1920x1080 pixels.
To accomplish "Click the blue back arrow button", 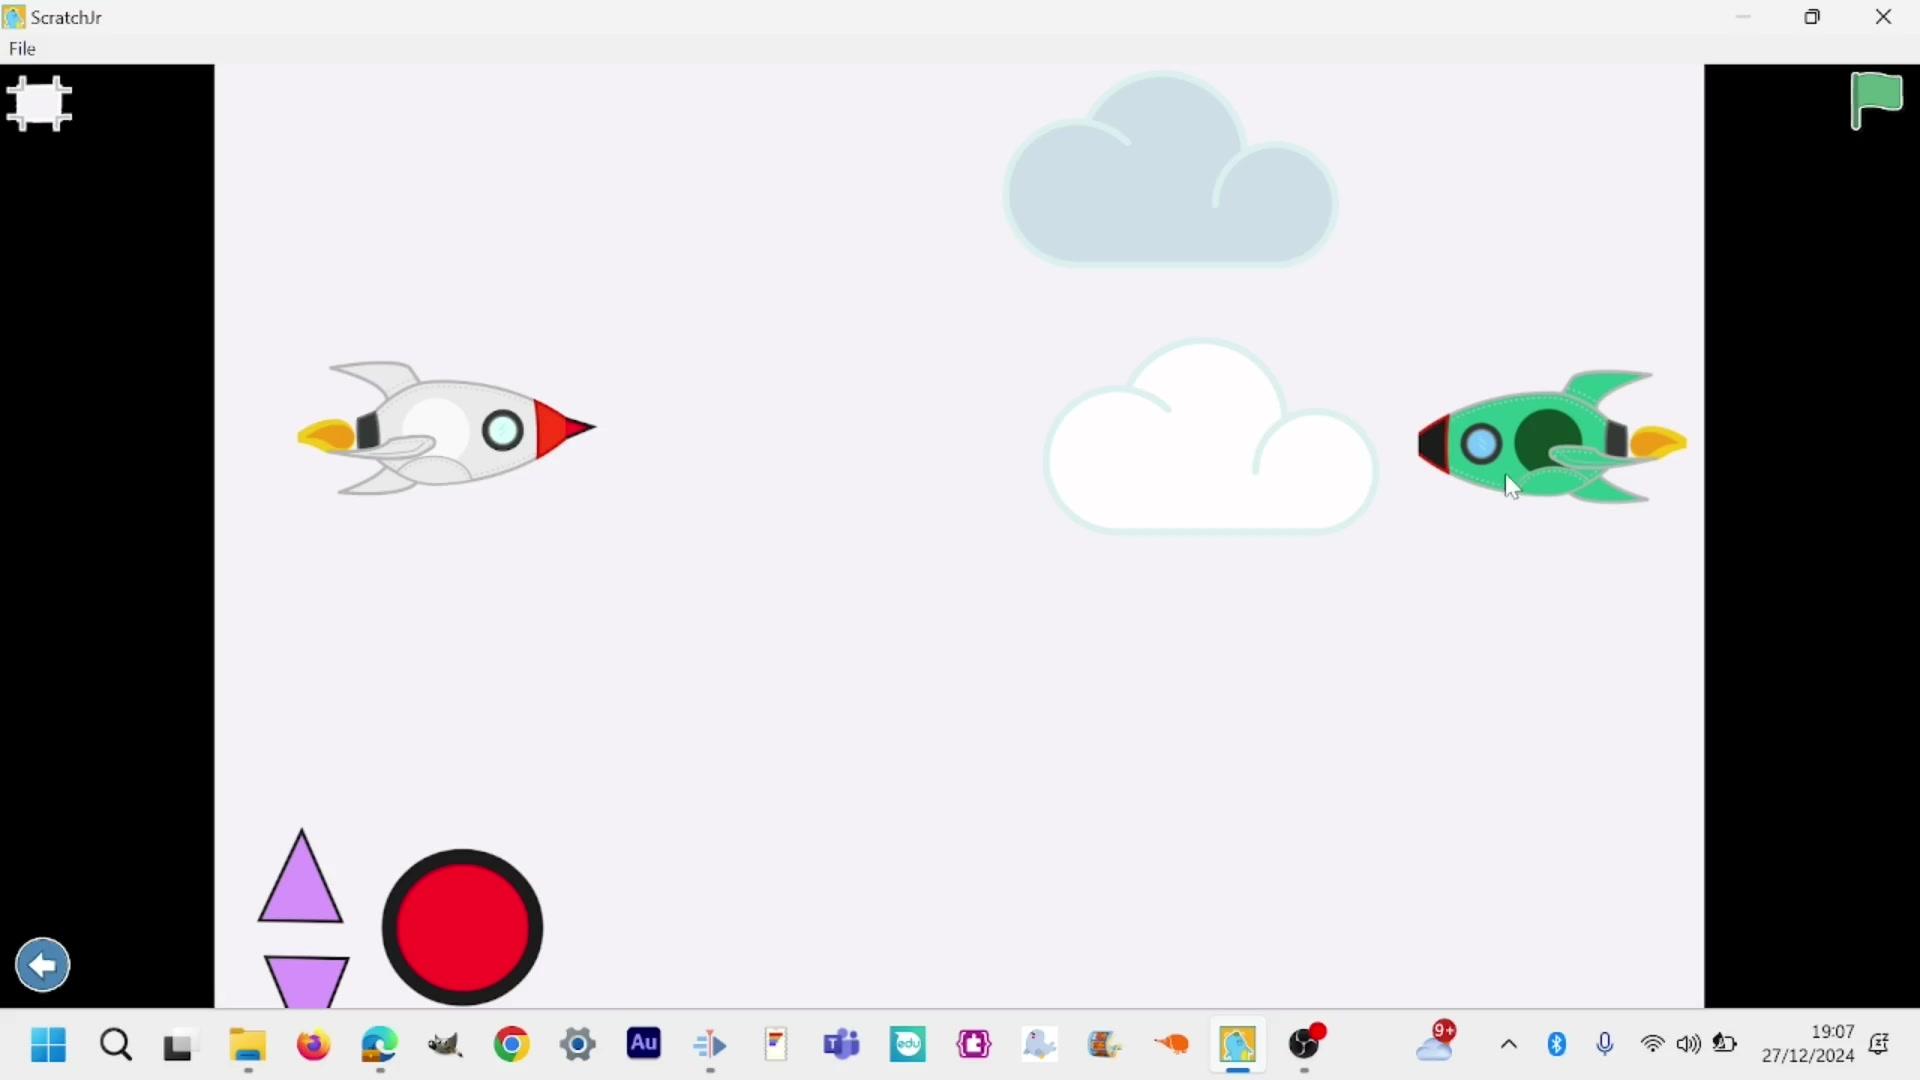I will pos(43,966).
